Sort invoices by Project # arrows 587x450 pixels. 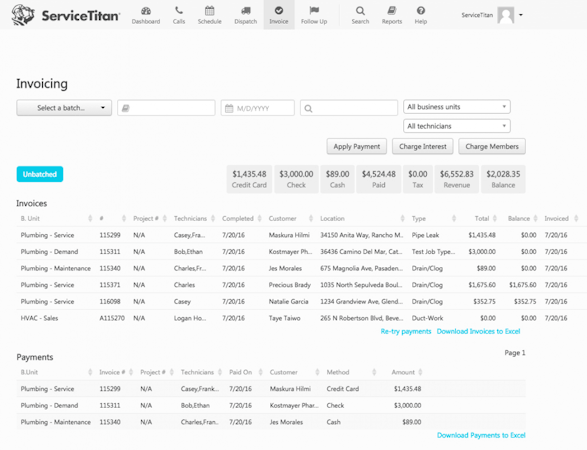165,218
